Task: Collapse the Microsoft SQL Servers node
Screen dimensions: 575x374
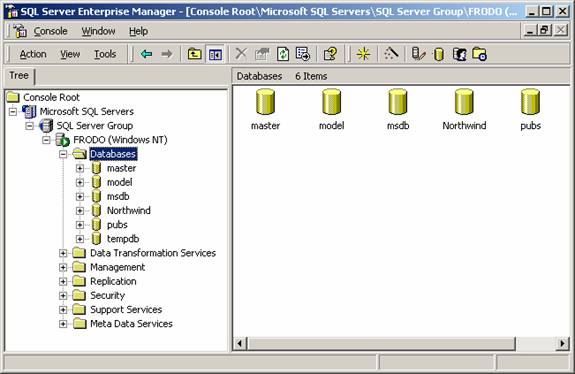Action: (x=13, y=111)
